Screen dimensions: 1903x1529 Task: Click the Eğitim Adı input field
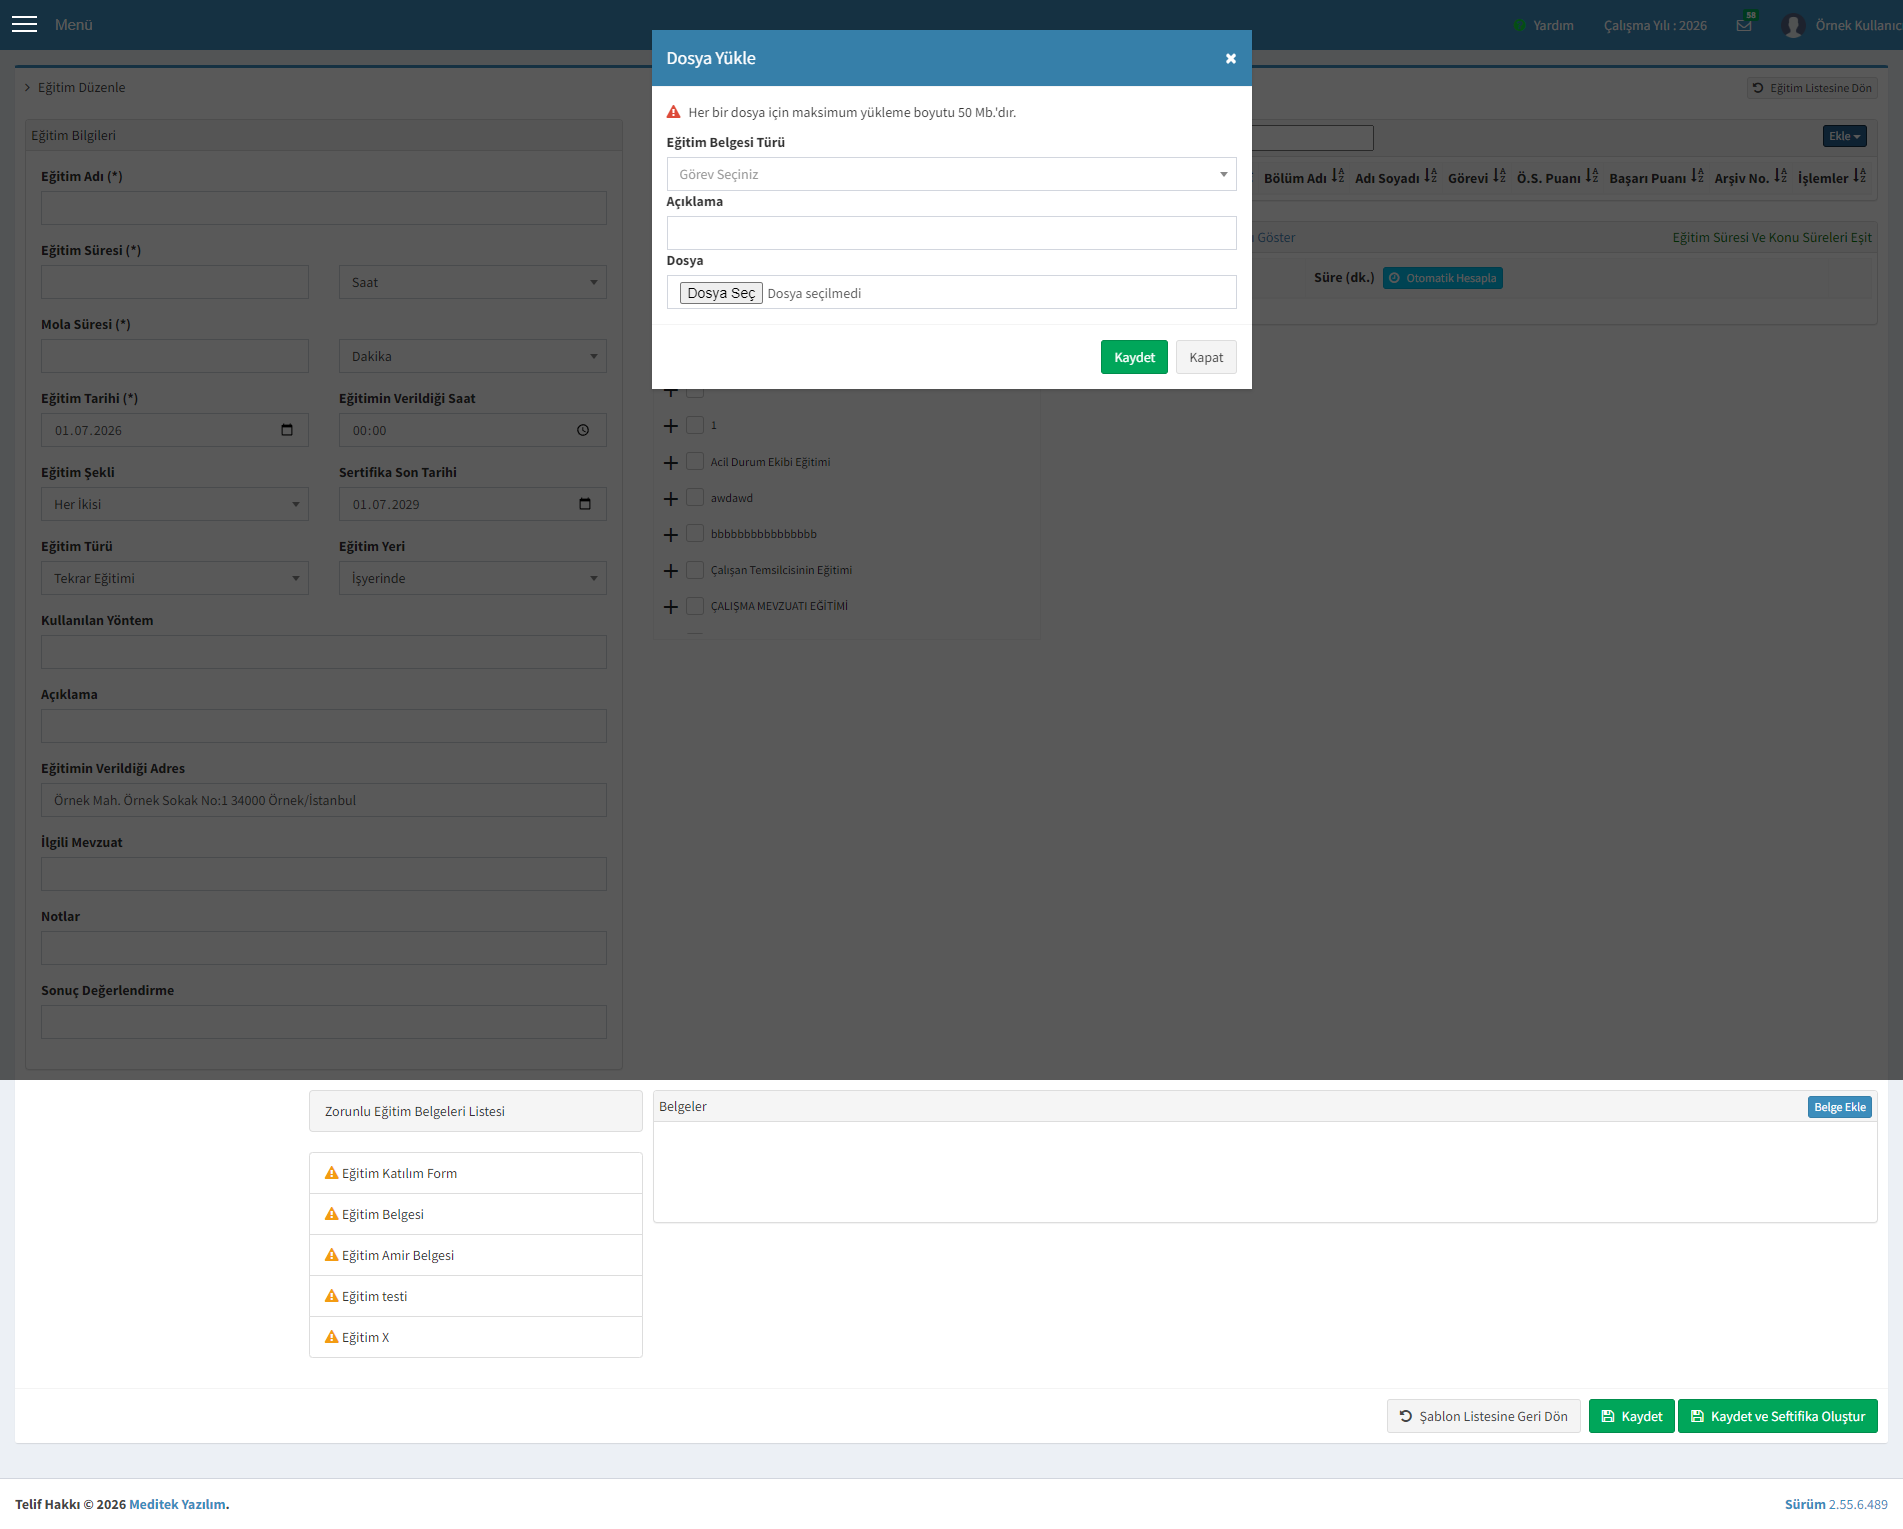coord(323,208)
